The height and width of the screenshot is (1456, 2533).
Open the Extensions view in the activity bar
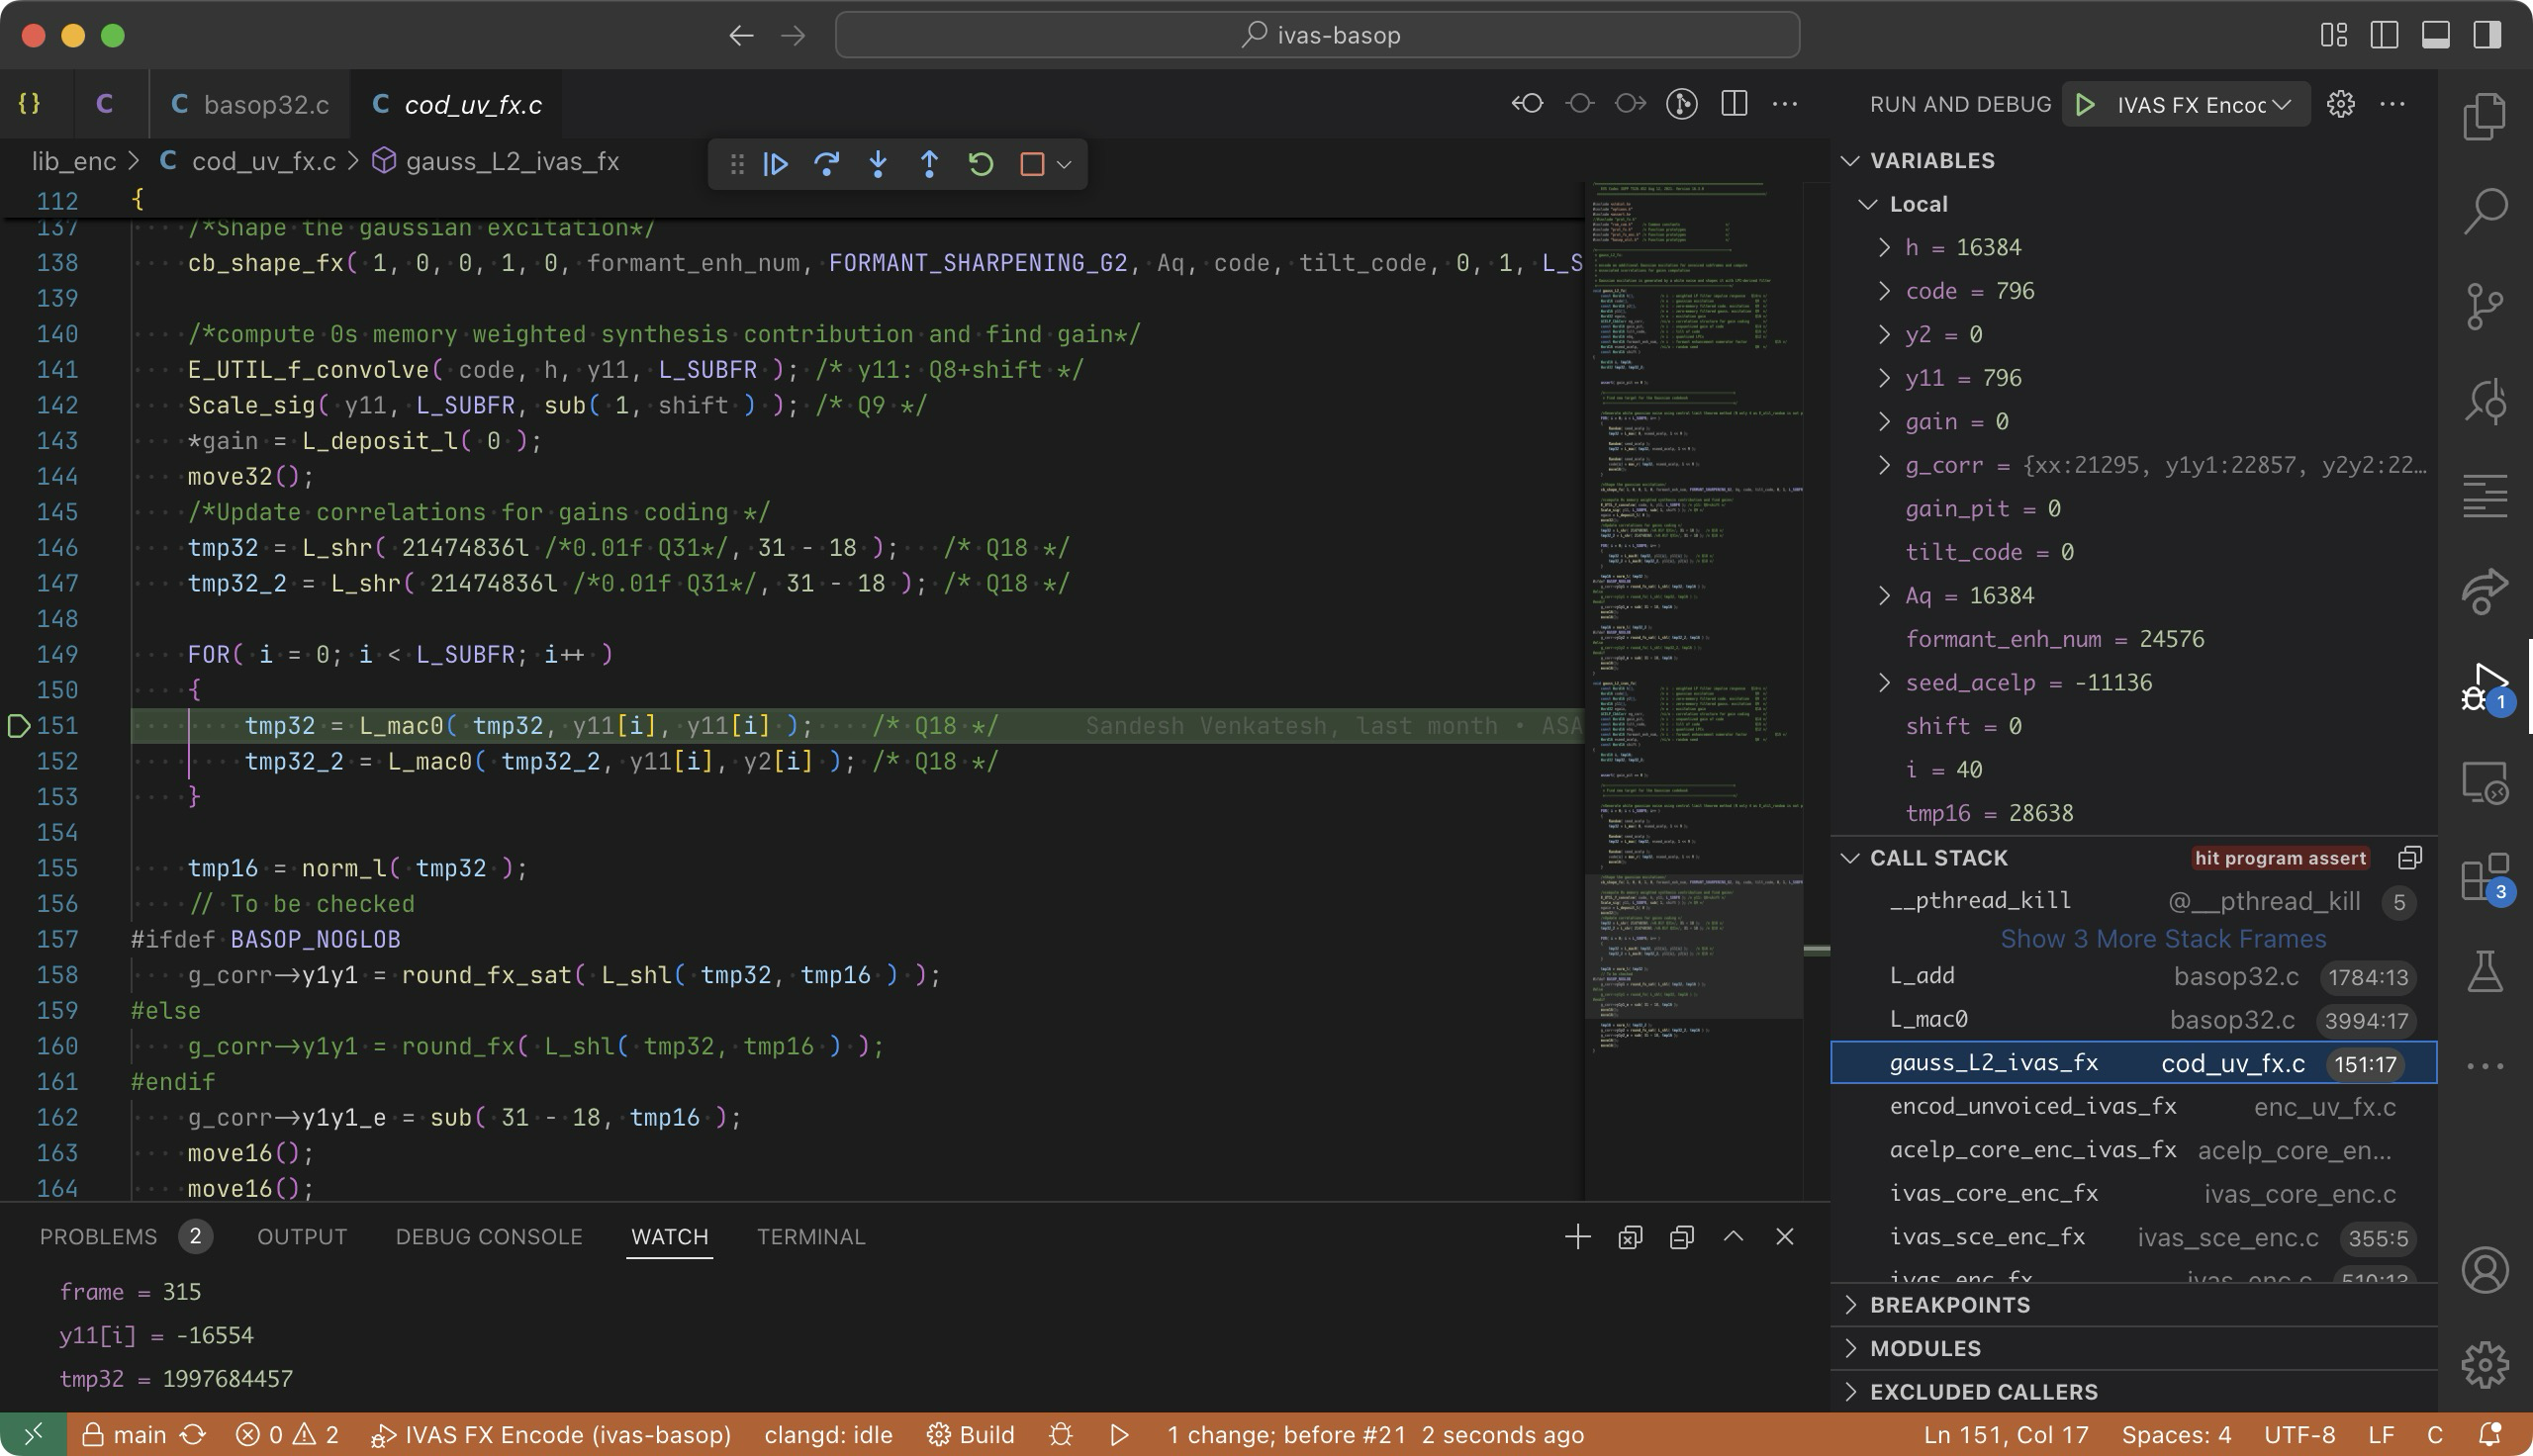click(2484, 877)
